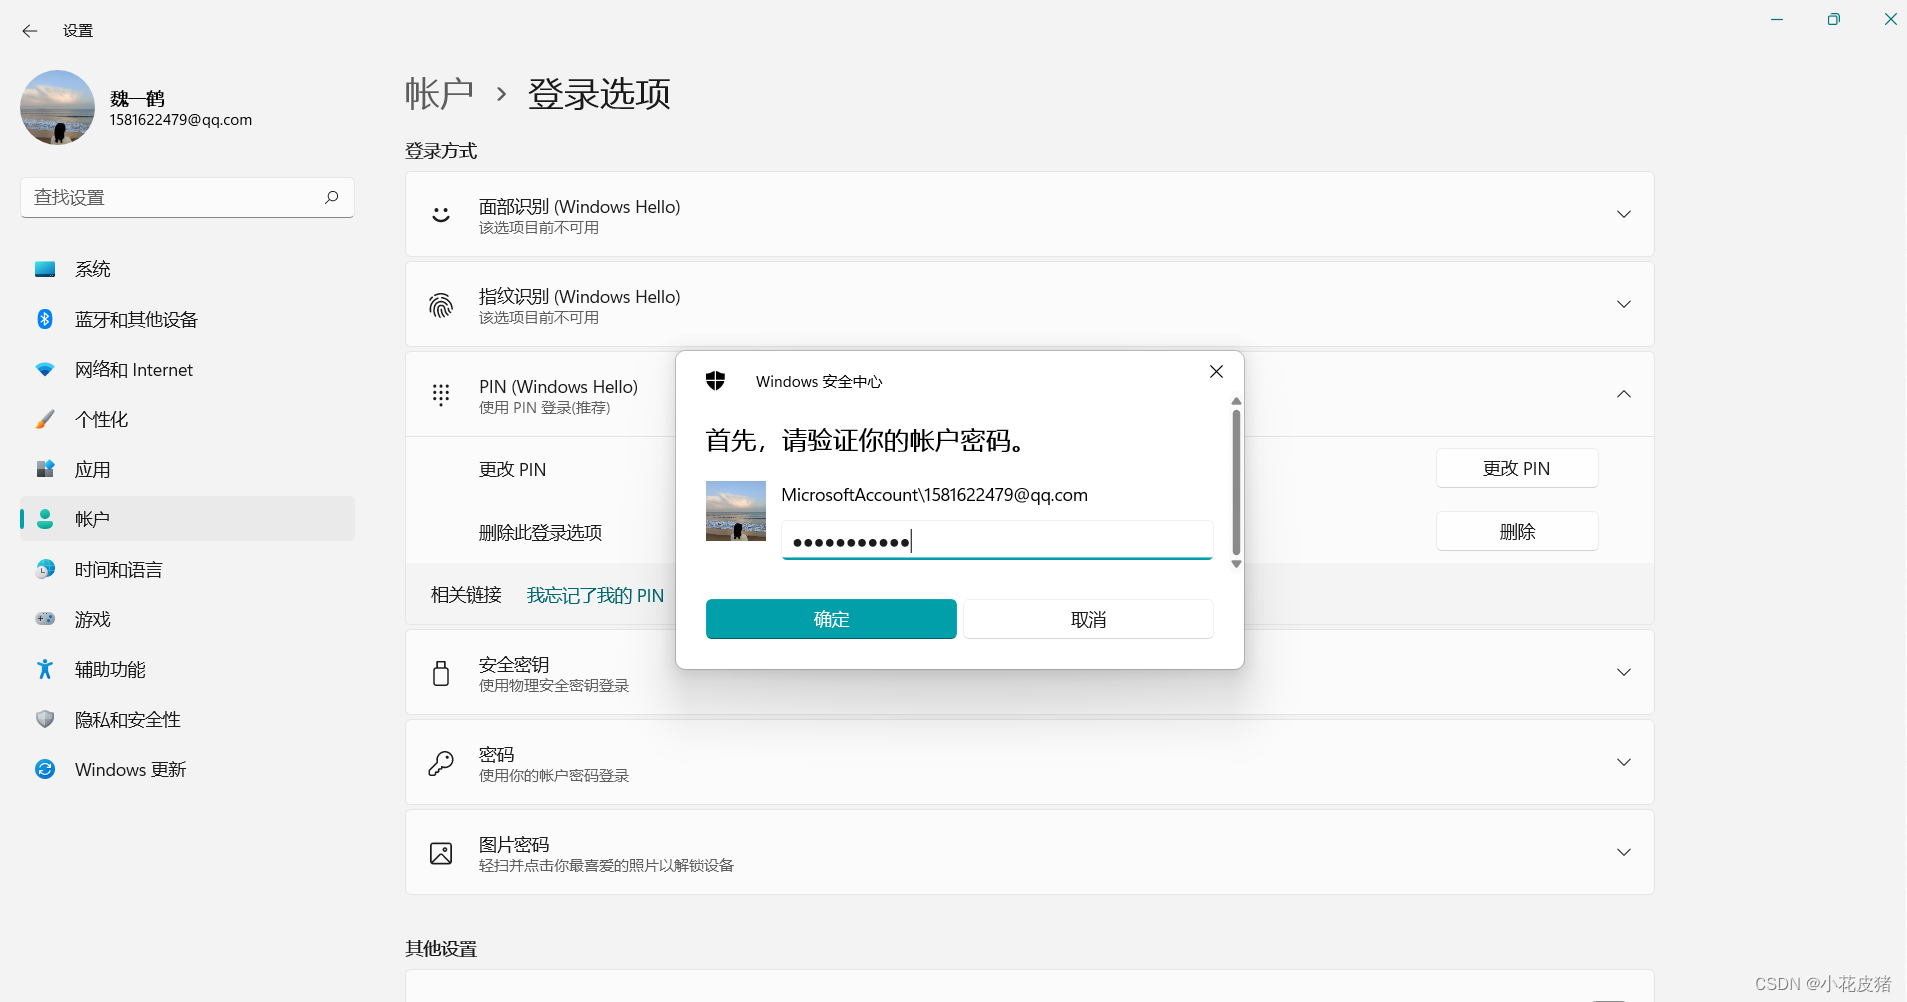Click the Gaming controller icon in sidebar

click(x=45, y=619)
